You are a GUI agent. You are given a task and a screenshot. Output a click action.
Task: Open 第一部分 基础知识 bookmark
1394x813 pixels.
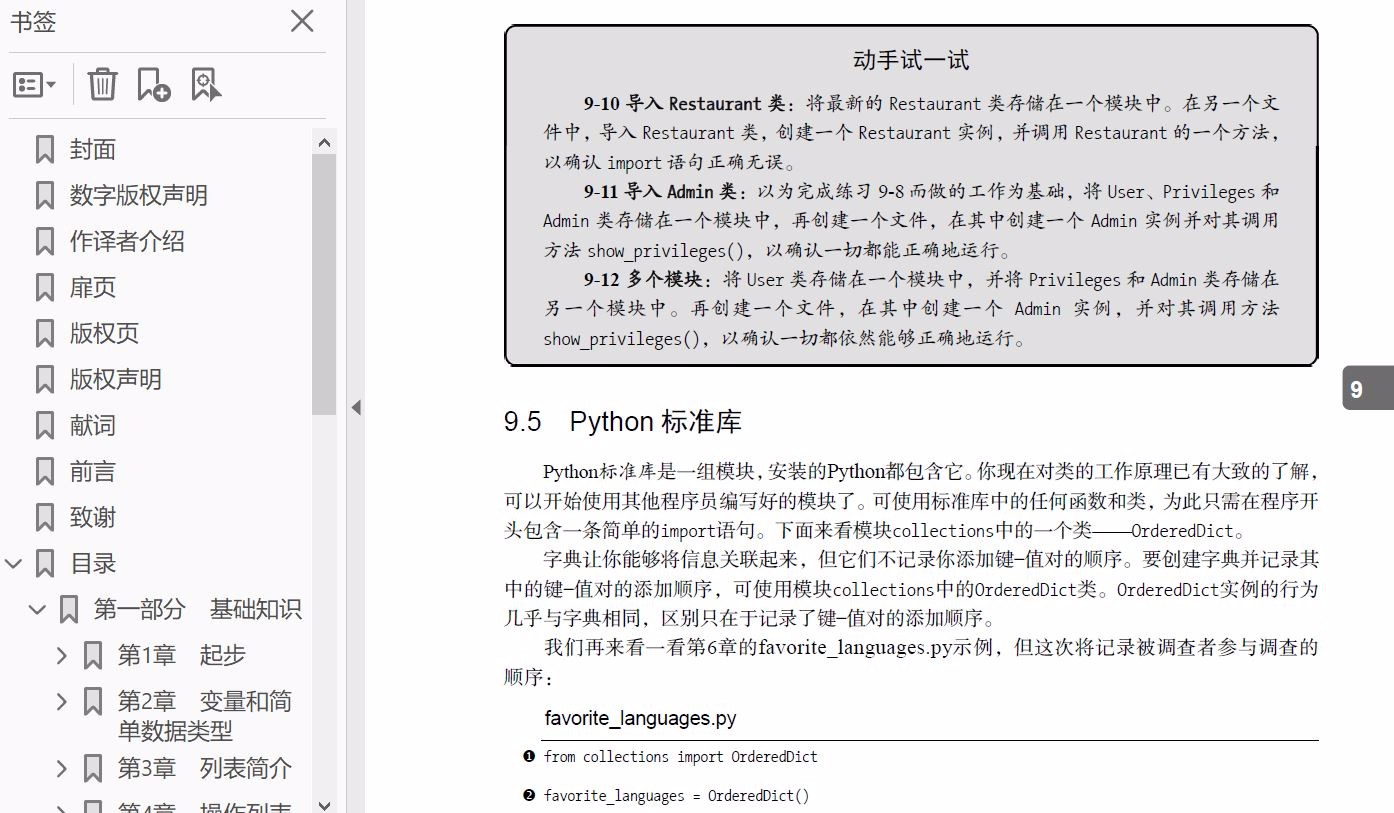198,609
